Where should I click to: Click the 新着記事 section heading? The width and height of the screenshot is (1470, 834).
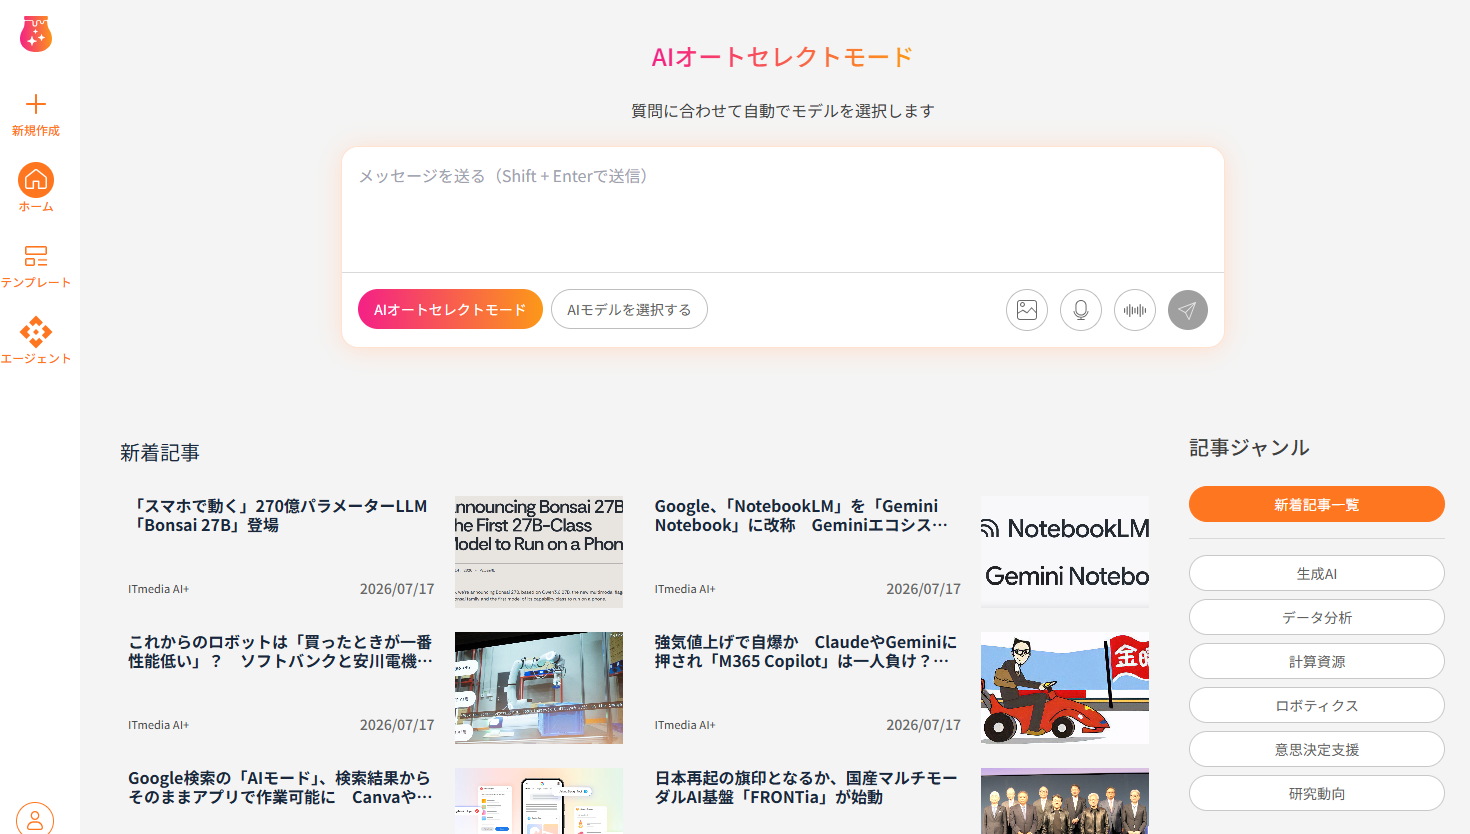pyautogui.click(x=160, y=453)
